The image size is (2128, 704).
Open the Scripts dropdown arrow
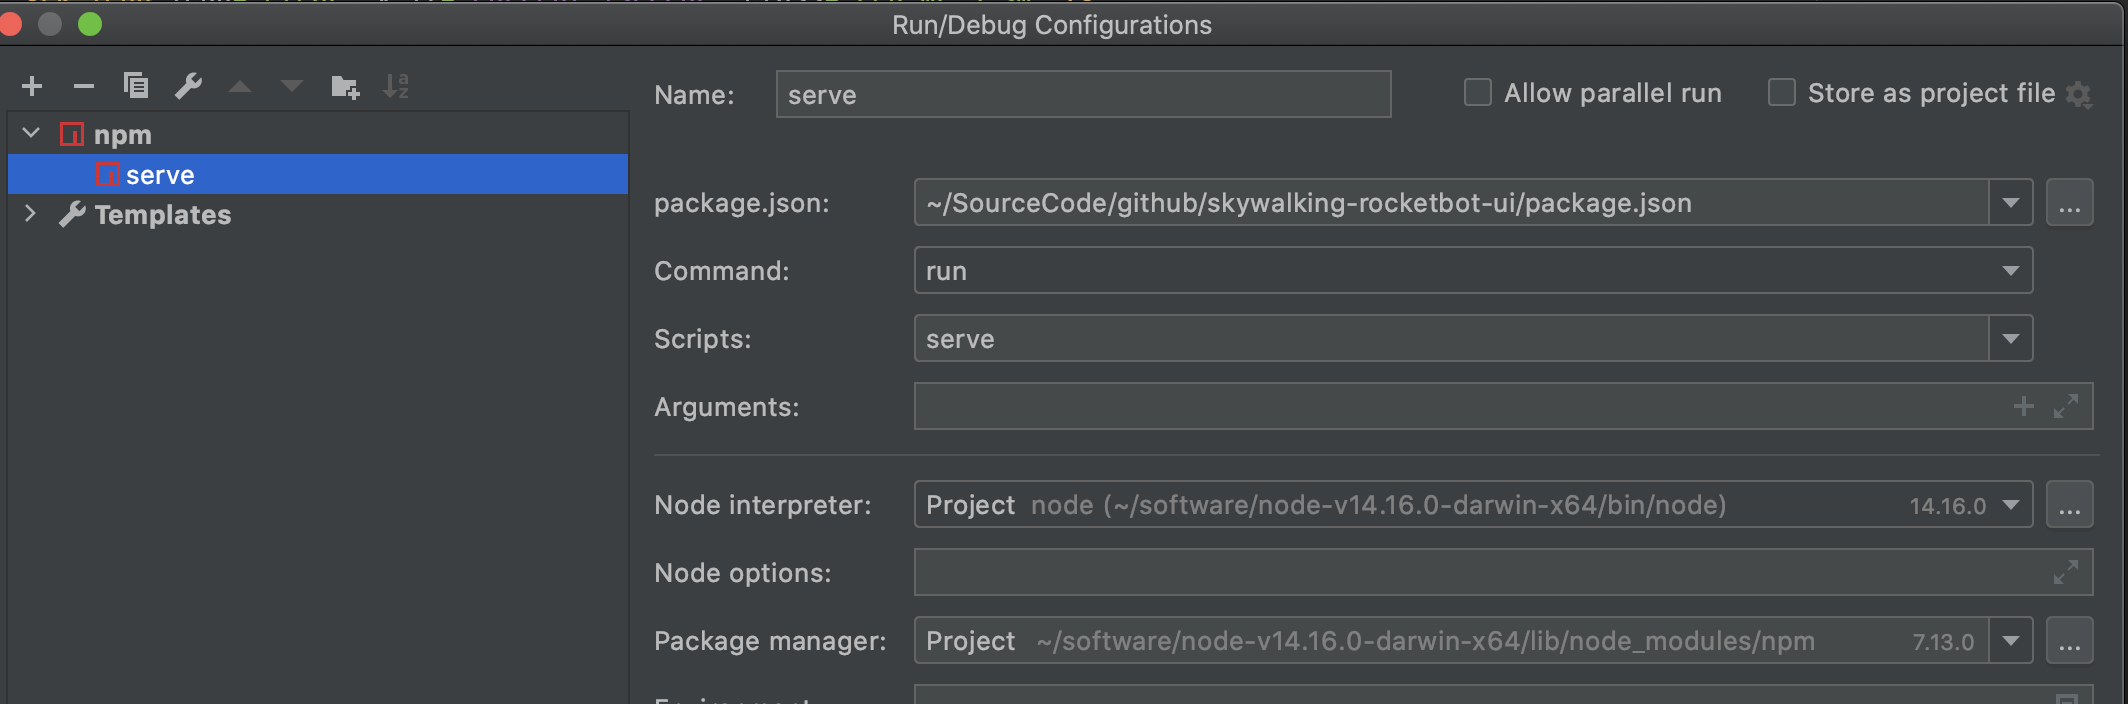point(2011,339)
